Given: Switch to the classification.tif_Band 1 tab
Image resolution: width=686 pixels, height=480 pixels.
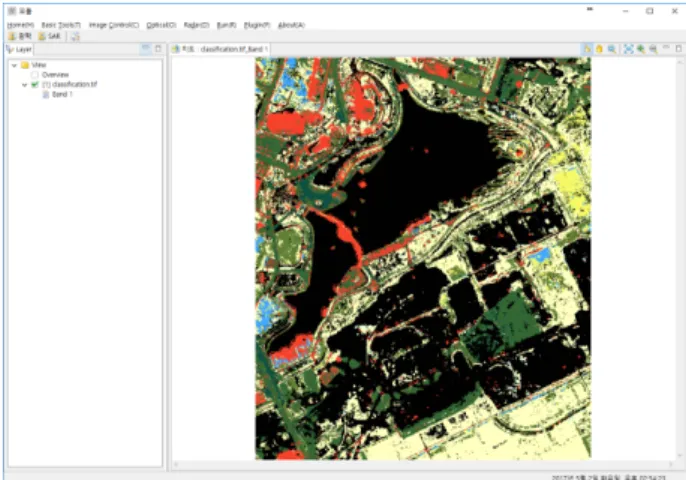Looking at the screenshot, I should [220, 49].
